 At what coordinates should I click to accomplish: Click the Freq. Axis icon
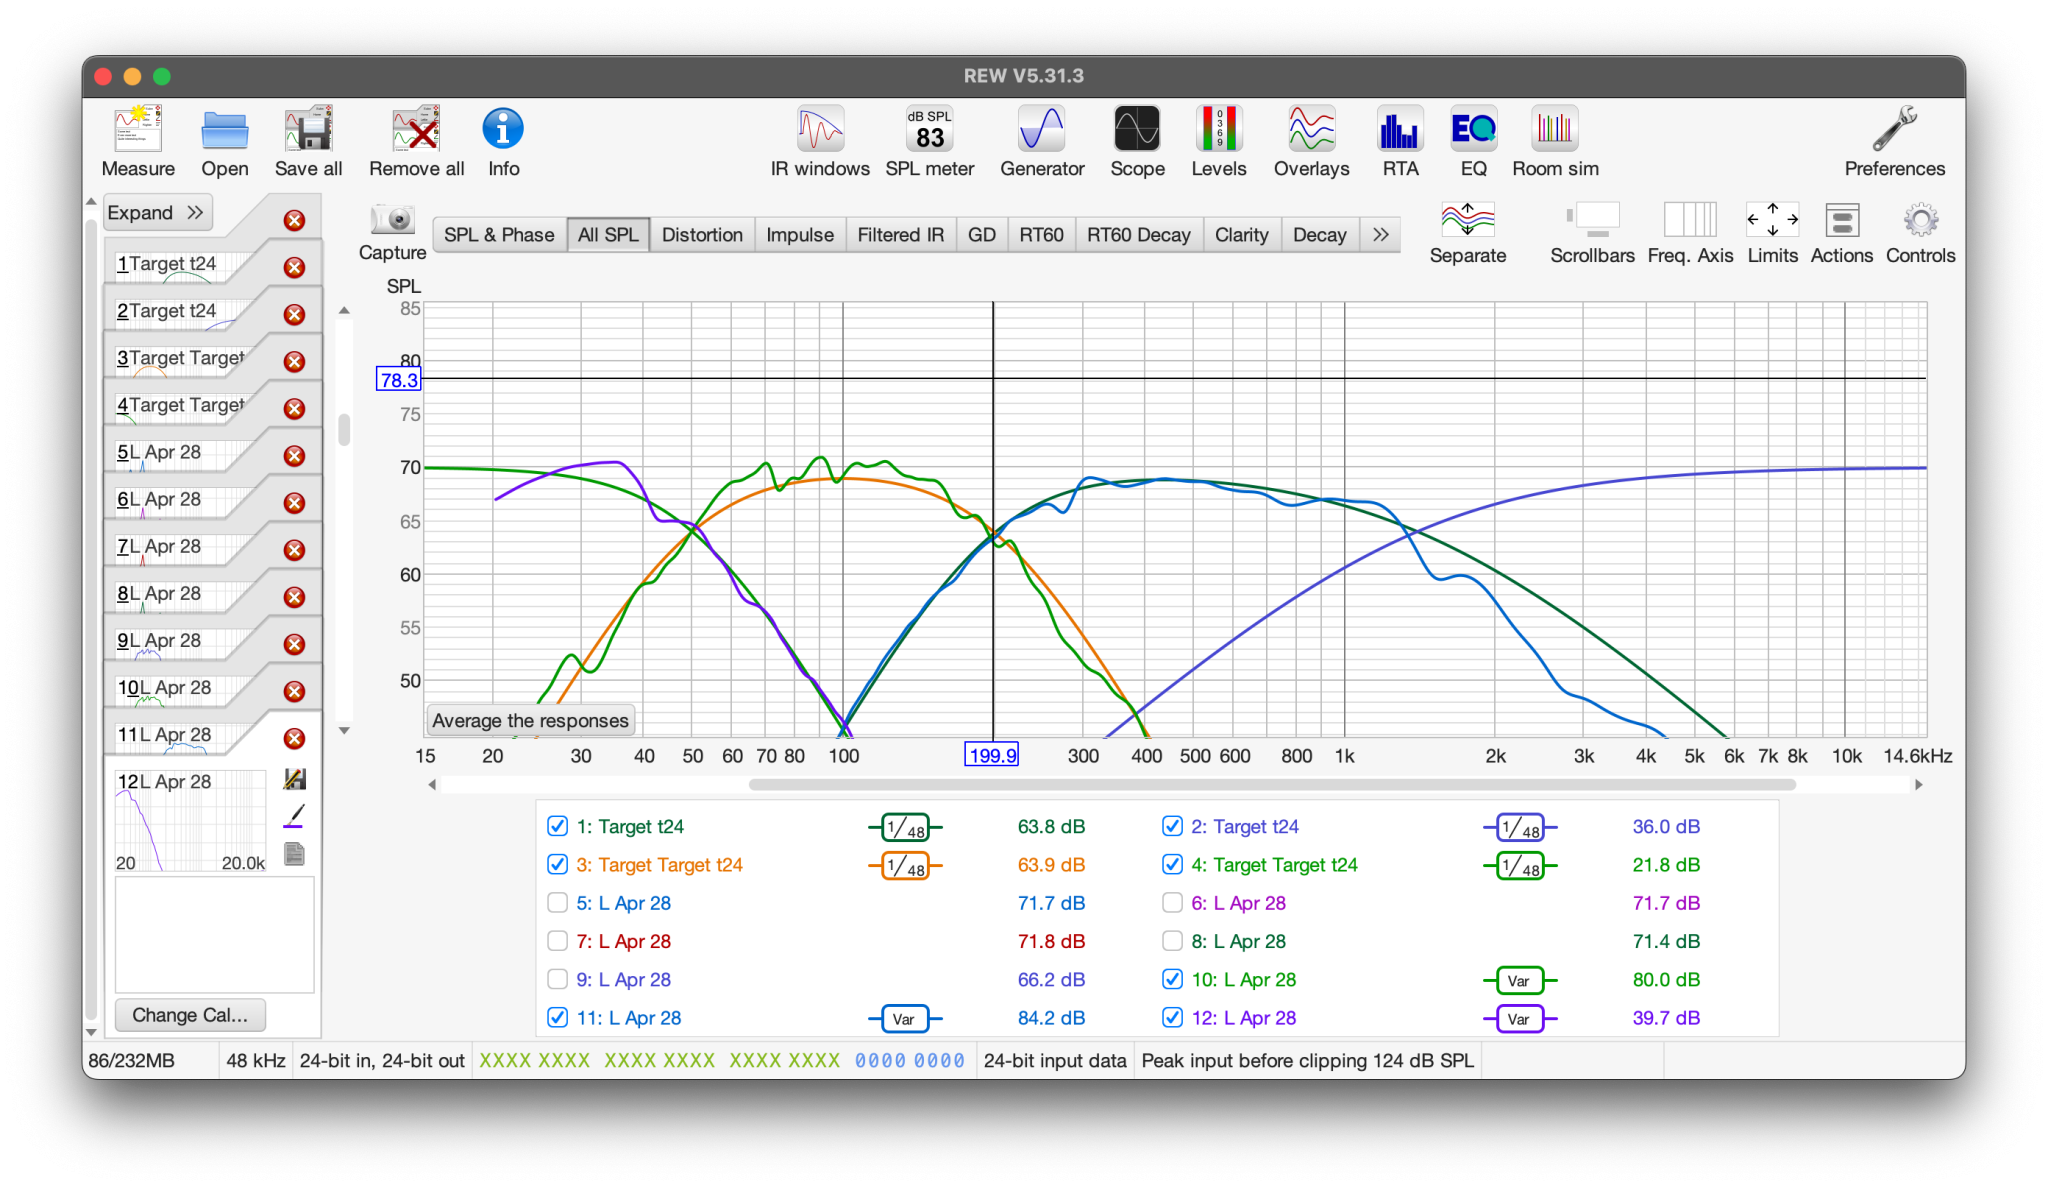point(1690,220)
